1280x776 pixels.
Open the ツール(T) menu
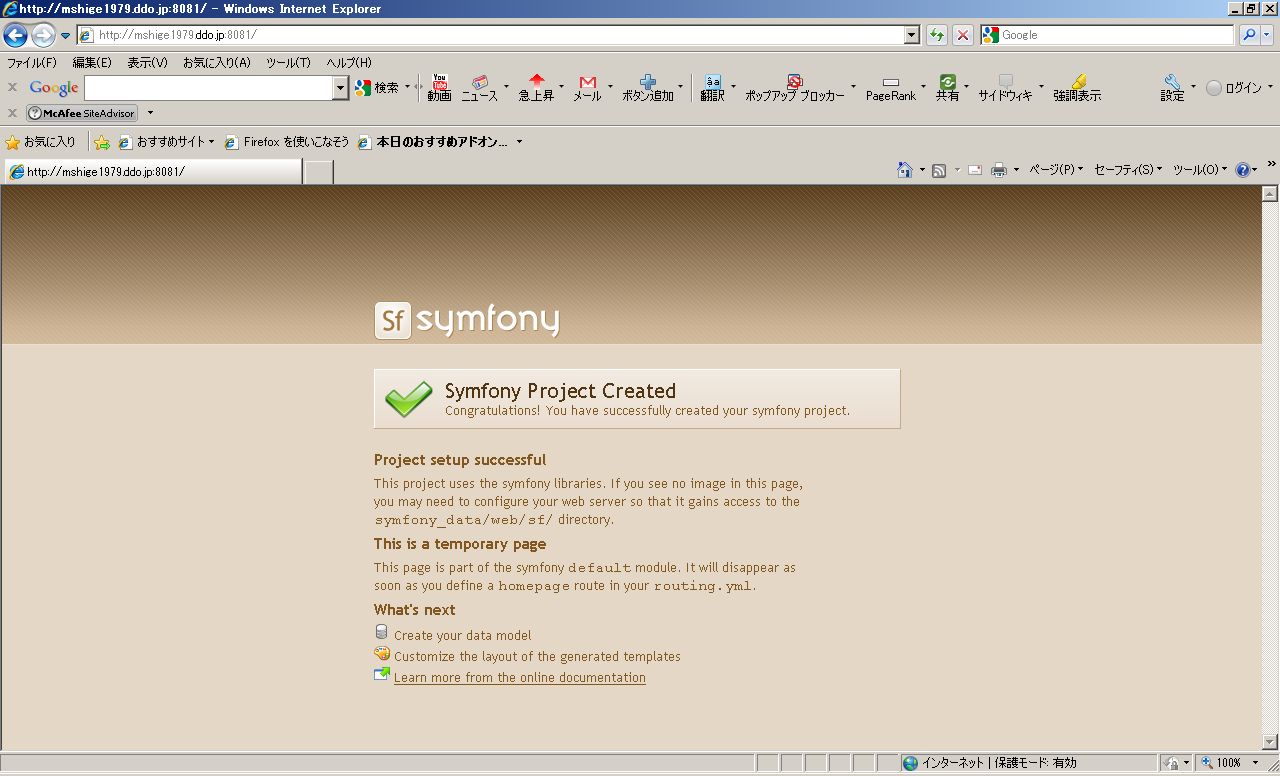(x=288, y=63)
